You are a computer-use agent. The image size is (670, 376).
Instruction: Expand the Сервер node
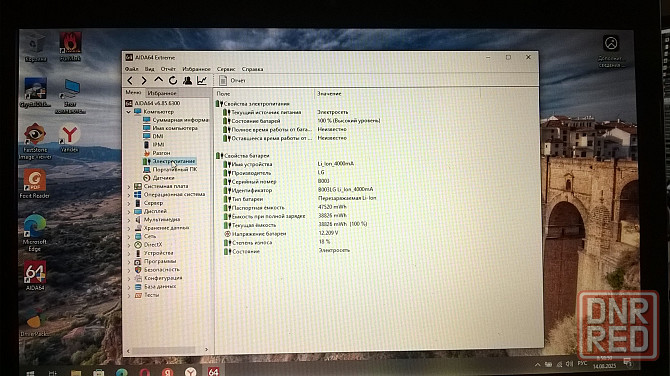tap(129, 203)
